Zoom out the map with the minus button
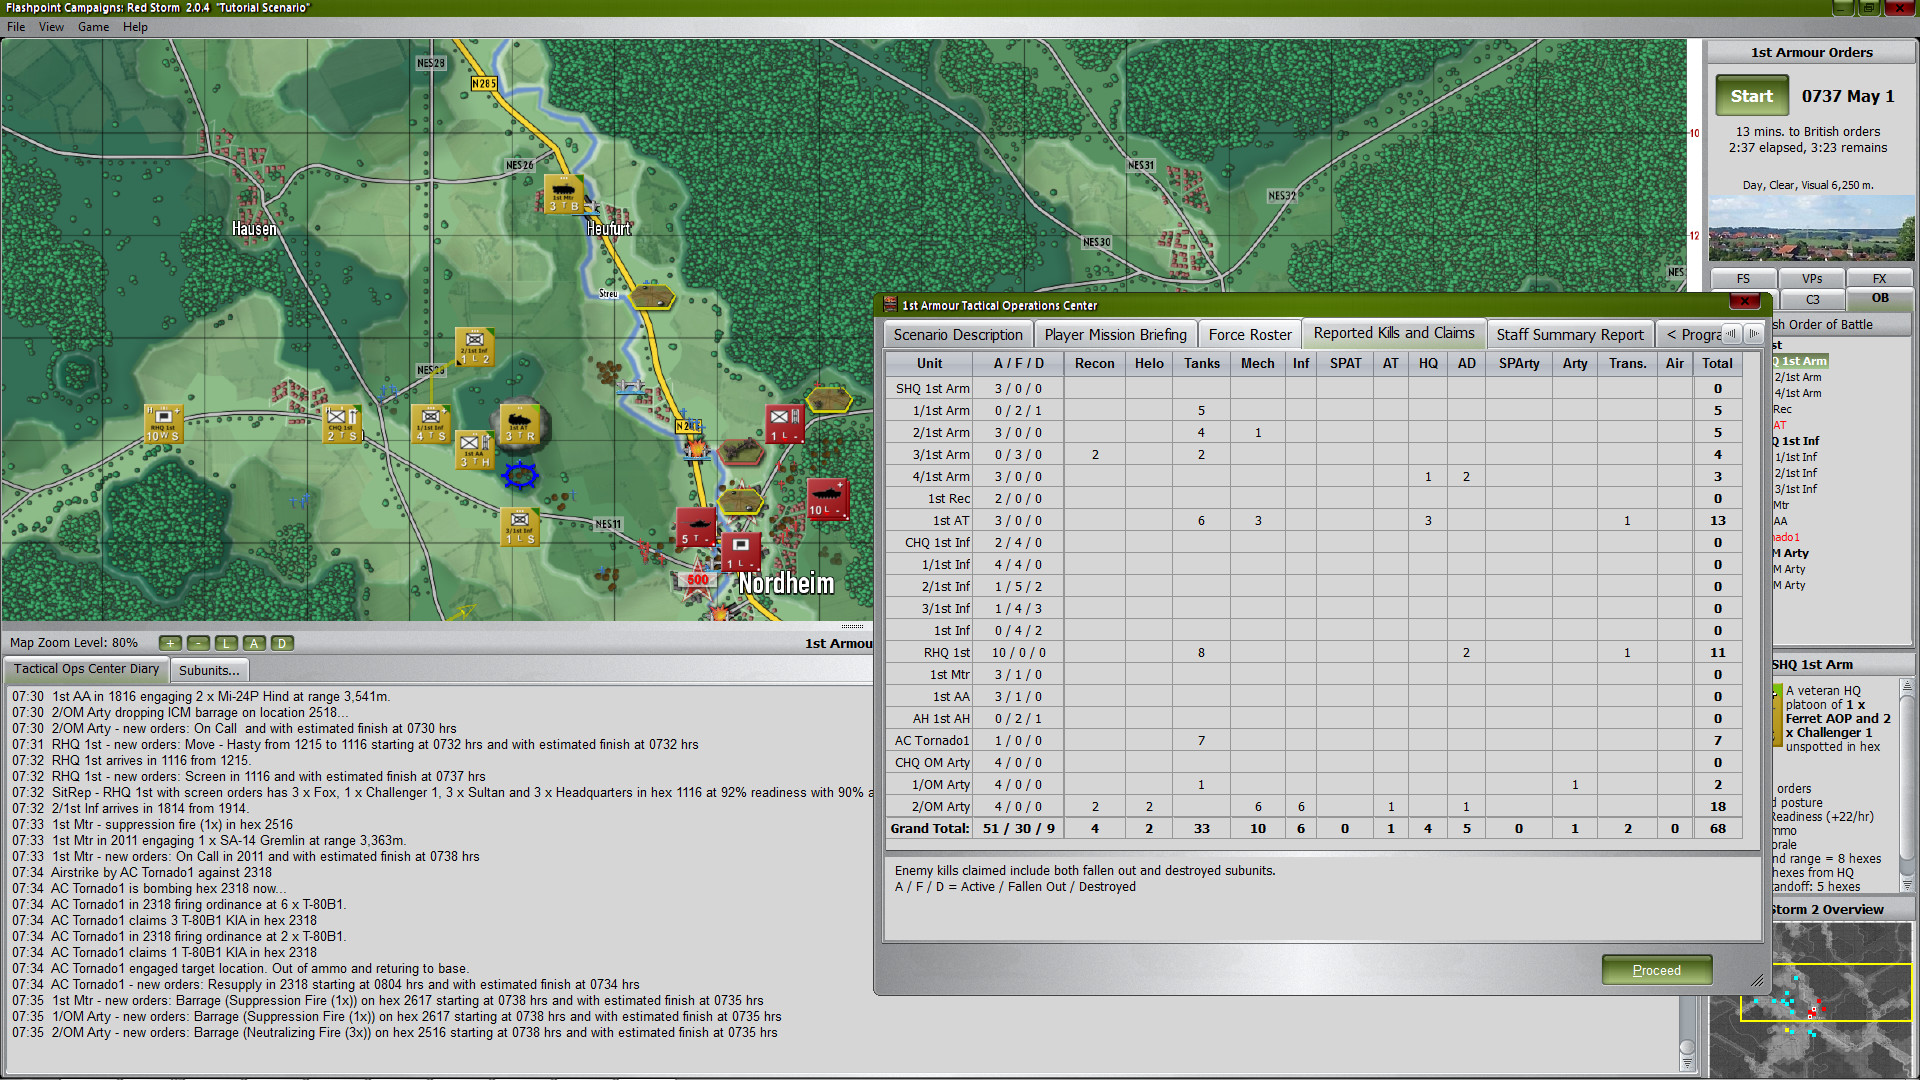Viewport: 1920px width, 1080px height. coord(199,643)
